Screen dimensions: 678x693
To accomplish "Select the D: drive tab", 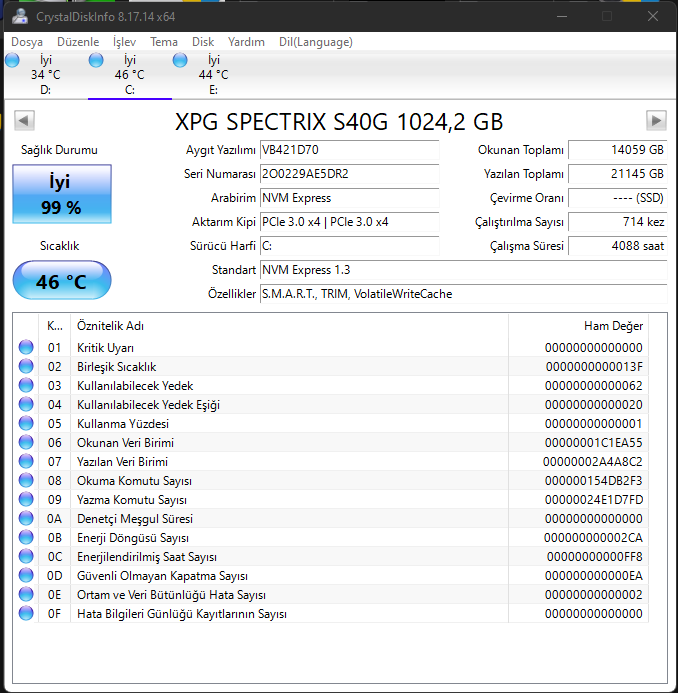I will pos(46,75).
